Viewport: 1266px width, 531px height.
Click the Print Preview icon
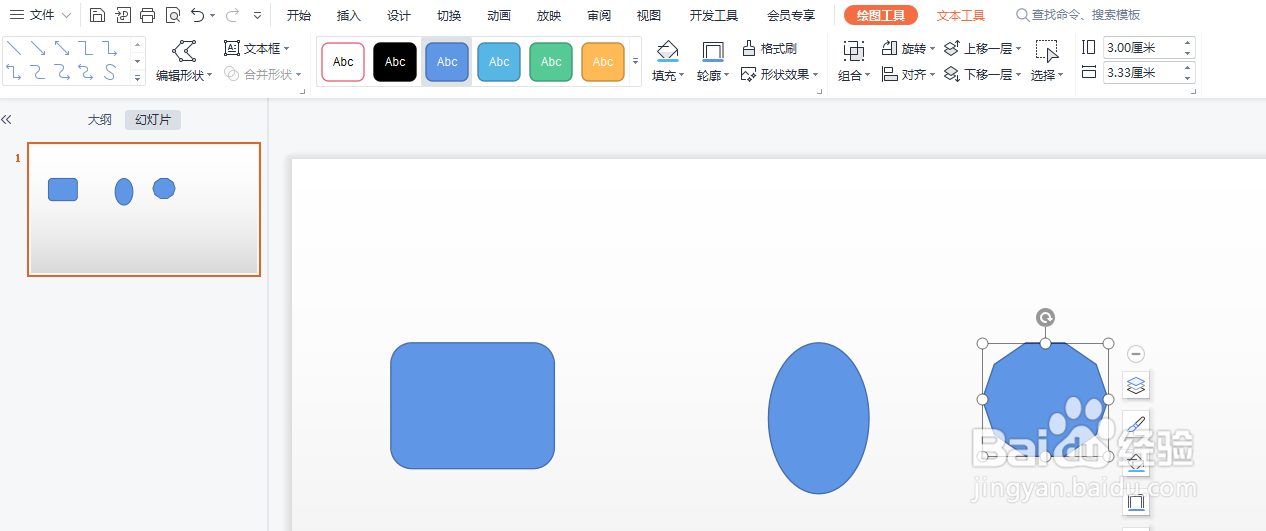[x=173, y=15]
